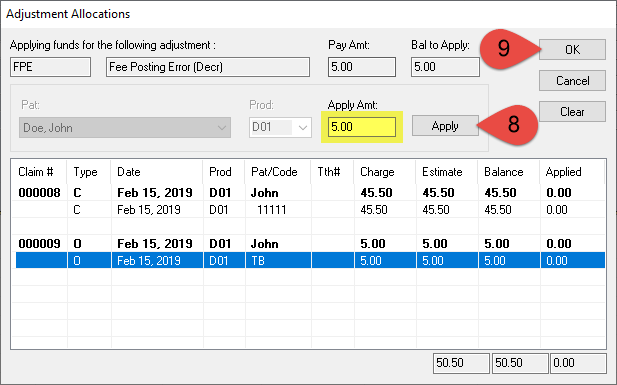Click bold 45.50 in Charge column
The image size is (617, 385).
point(376,193)
